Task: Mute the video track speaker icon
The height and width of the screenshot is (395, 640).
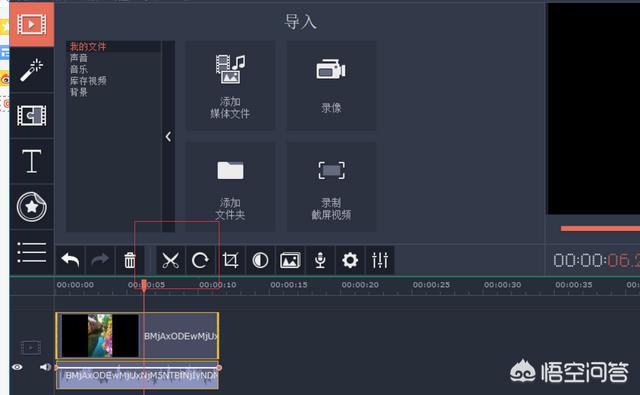Action: (x=45, y=367)
